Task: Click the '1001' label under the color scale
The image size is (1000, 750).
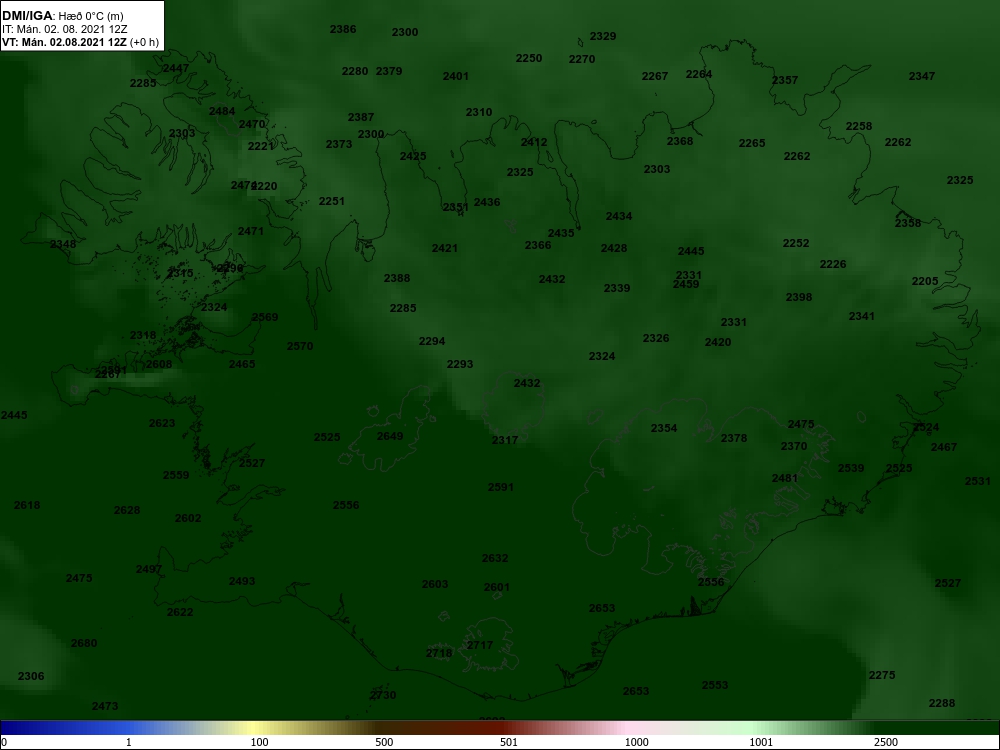Action: click(761, 742)
